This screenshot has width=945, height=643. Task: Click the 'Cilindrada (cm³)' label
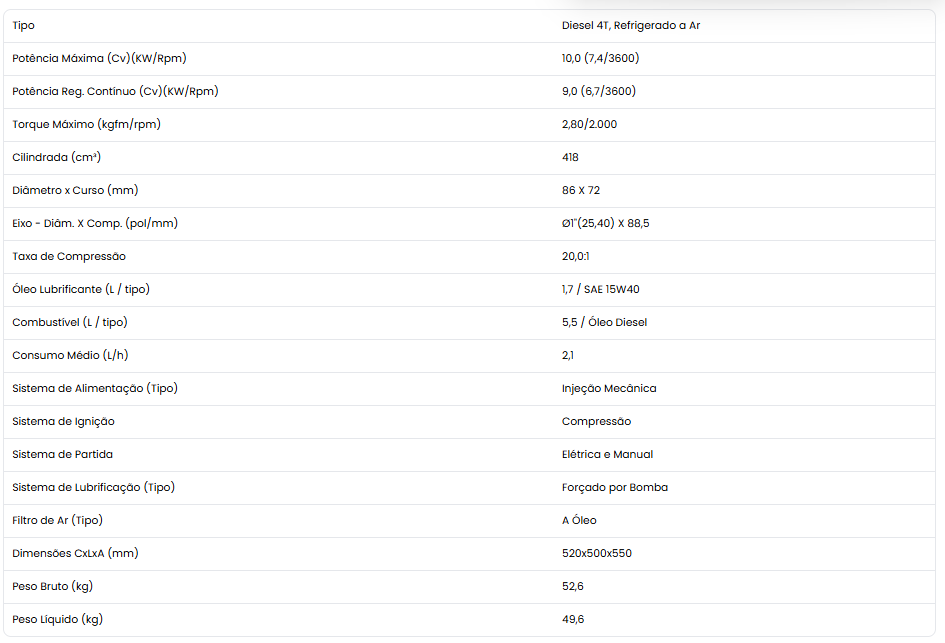[57, 157]
